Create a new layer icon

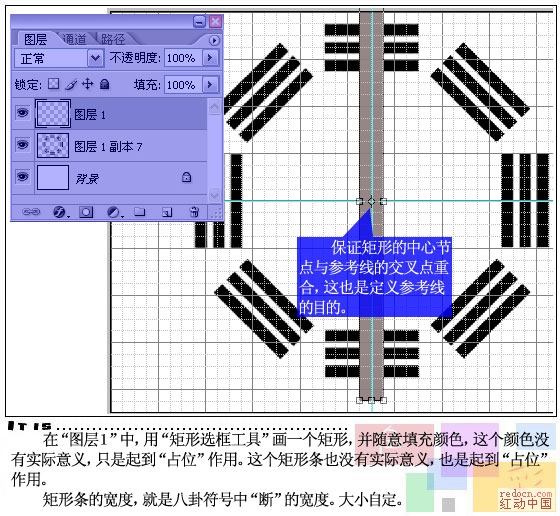[x=167, y=212]
